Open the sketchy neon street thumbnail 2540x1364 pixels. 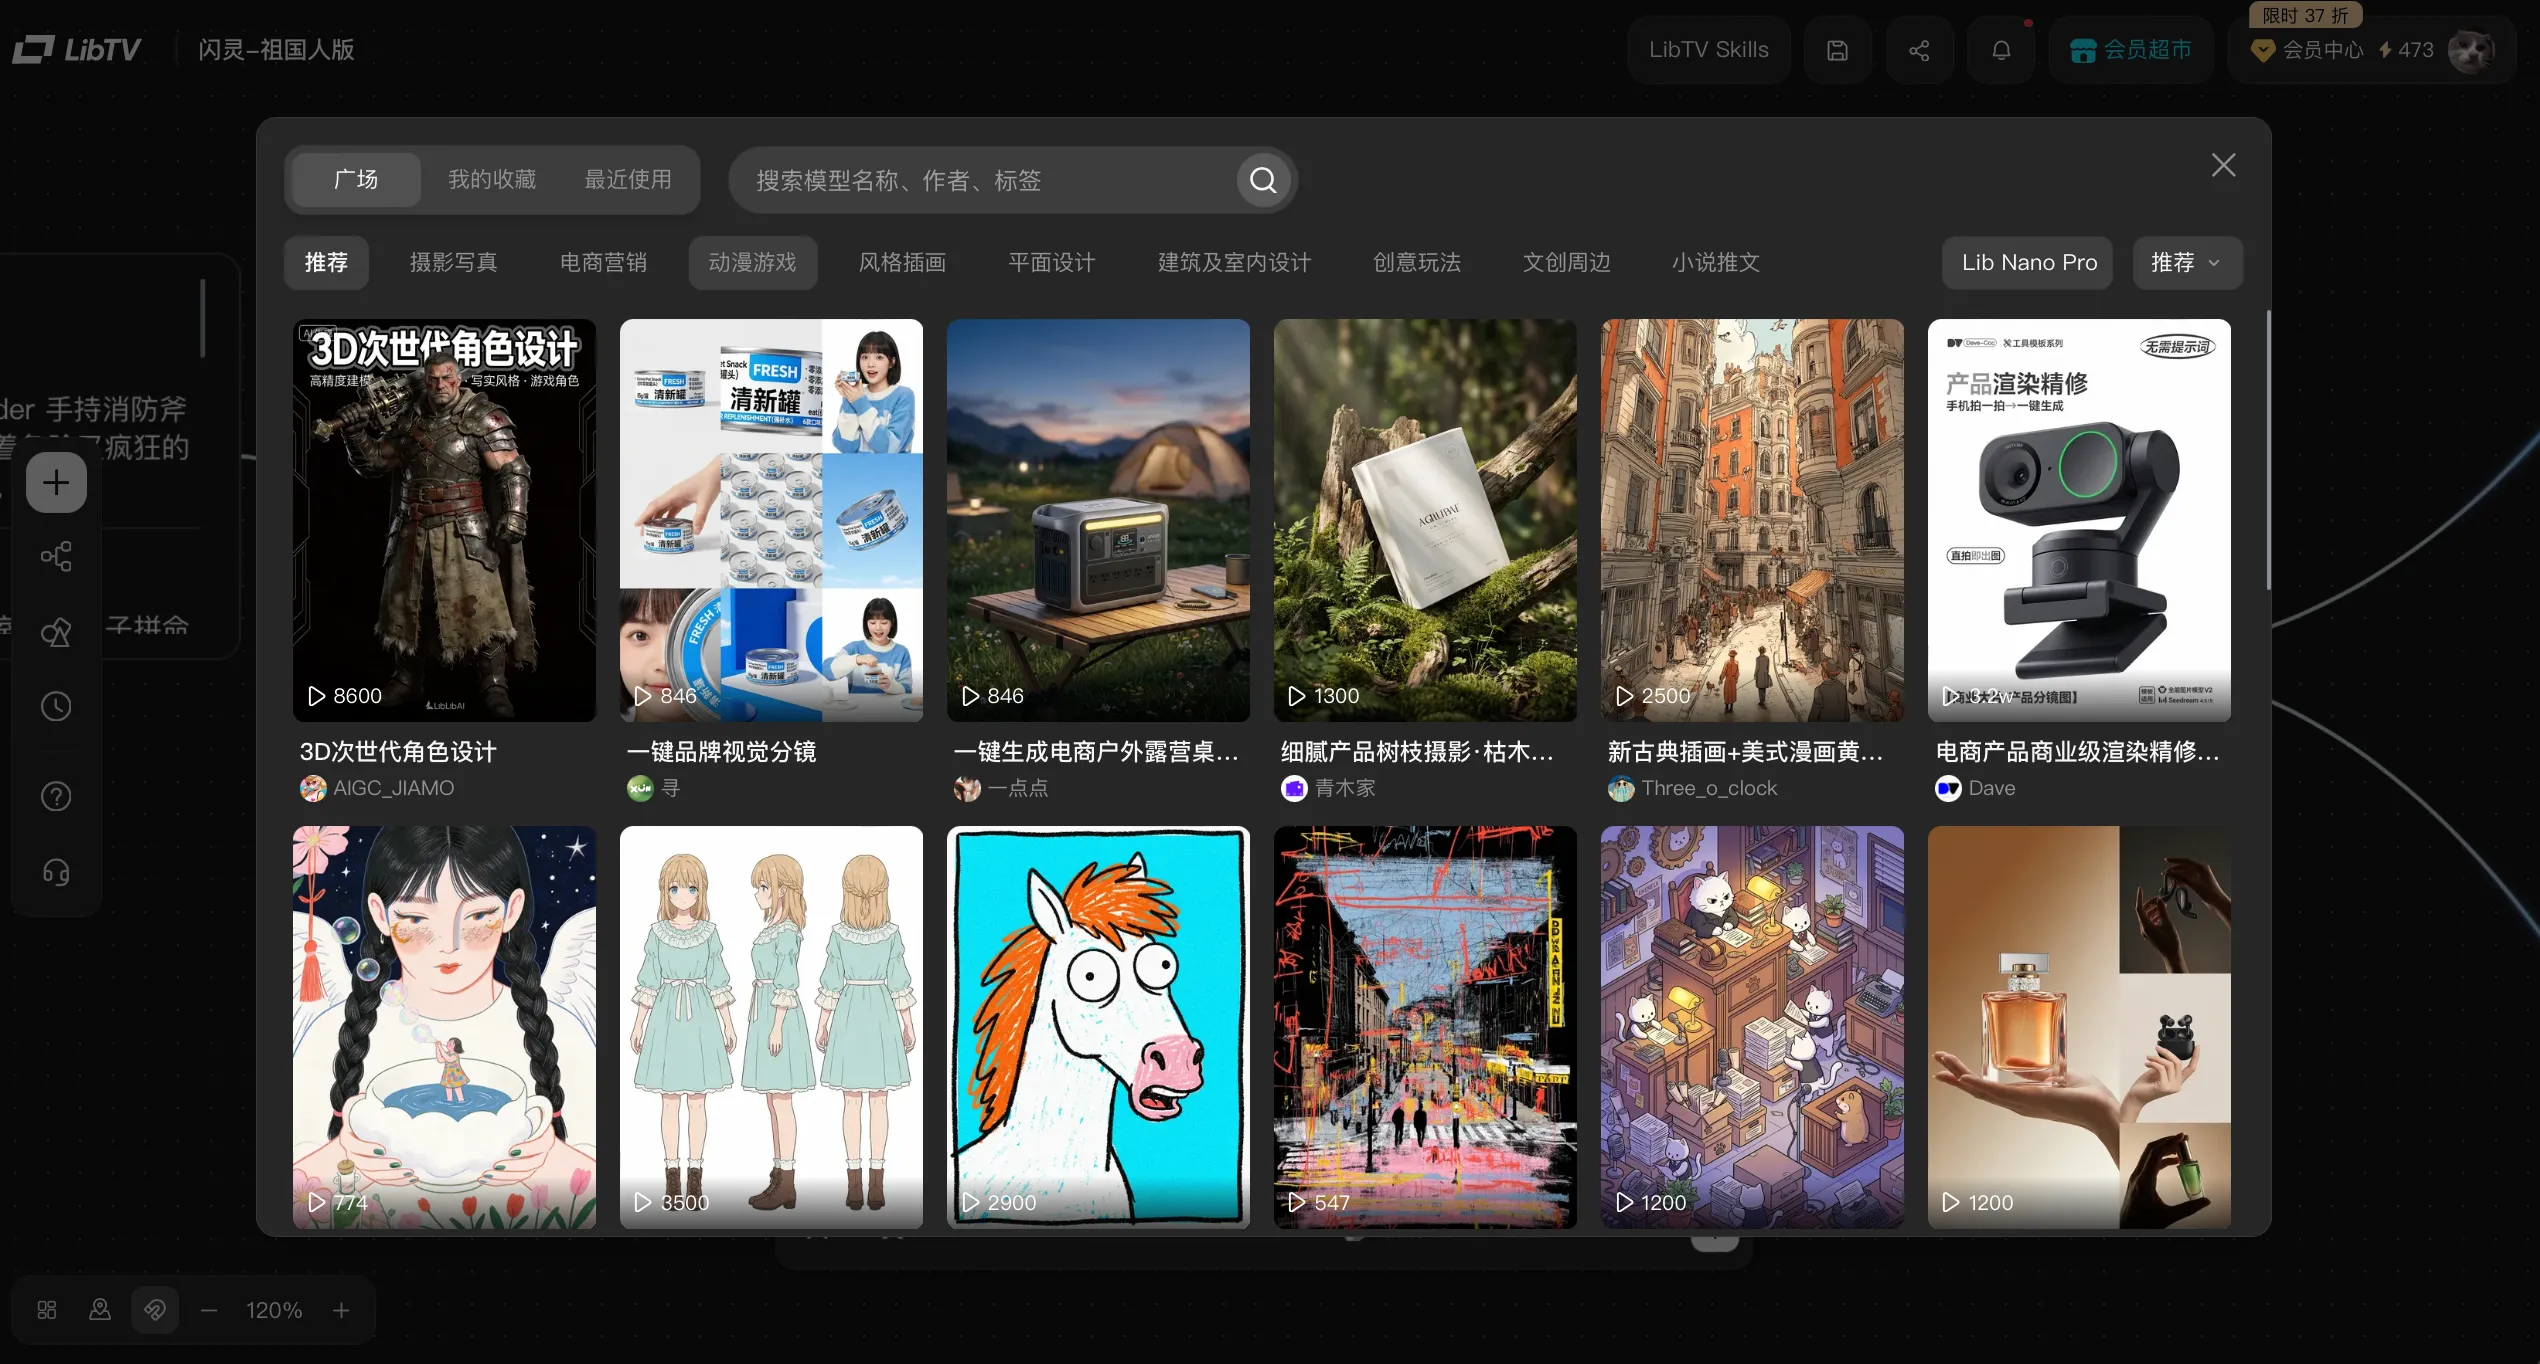1425,1027
